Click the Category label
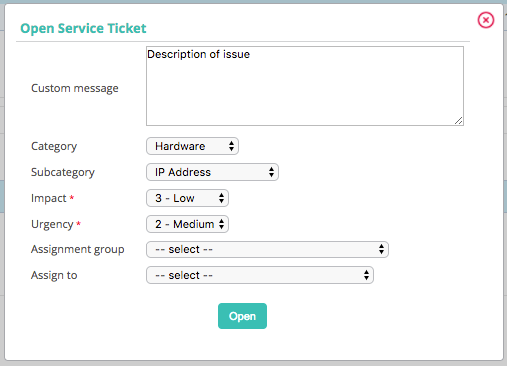The image size is (507, 366). pyautogui.click(x=54, y=146)
